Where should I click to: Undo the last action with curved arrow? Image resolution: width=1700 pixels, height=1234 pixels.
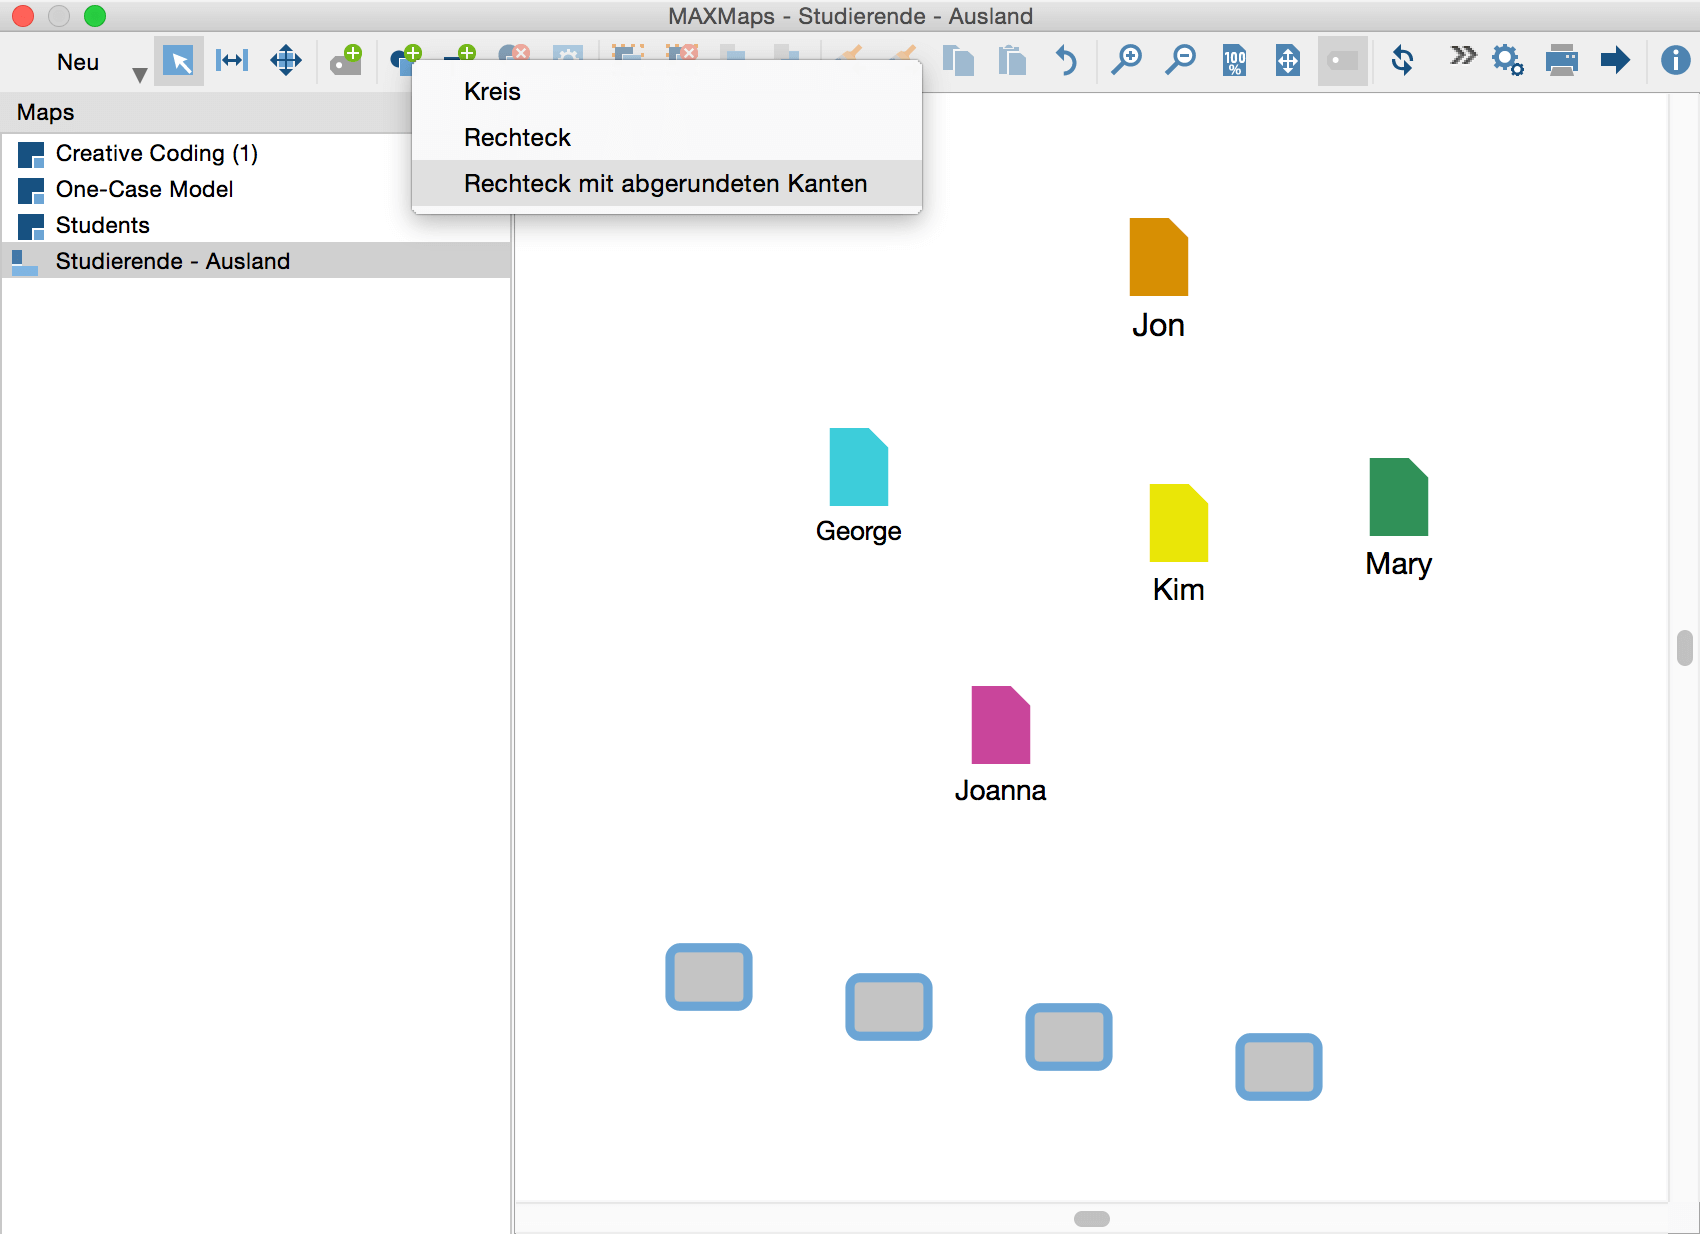[1066, 61]
